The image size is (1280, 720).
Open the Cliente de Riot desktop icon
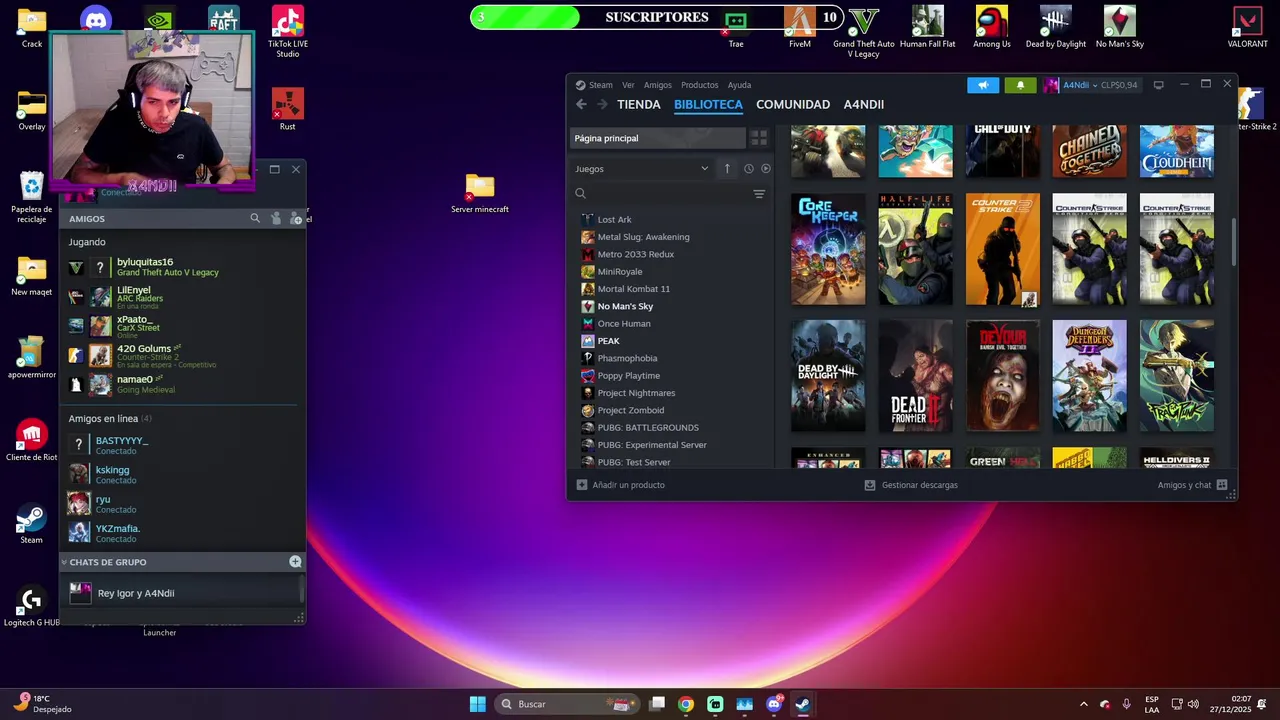tap(32, 440)
